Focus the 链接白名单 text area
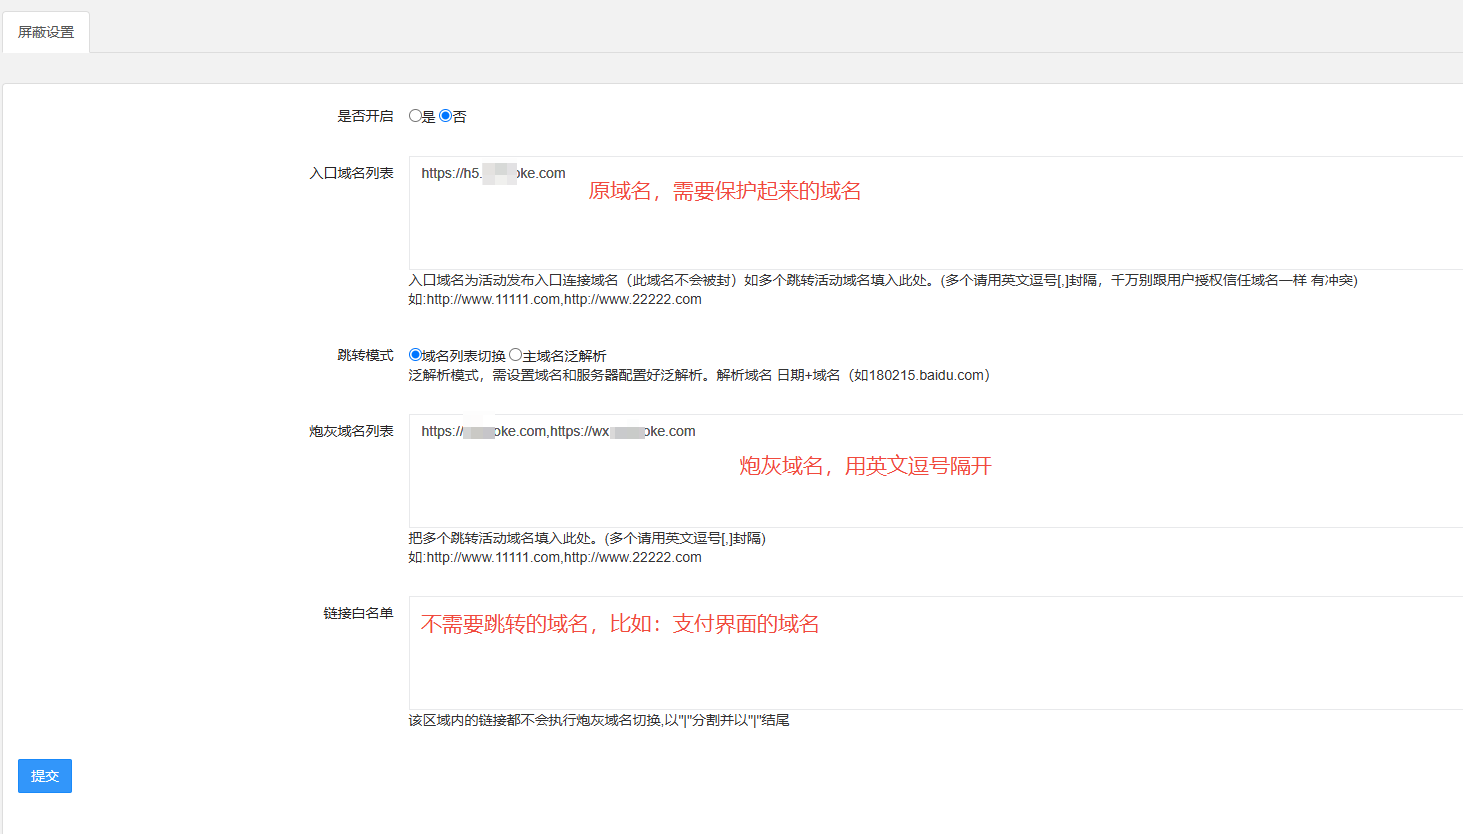1463x834 pixels. pos(936,653)
